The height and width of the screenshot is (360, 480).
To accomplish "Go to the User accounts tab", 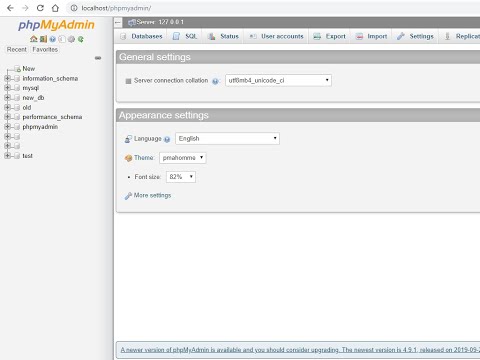I will coord(277,36).
